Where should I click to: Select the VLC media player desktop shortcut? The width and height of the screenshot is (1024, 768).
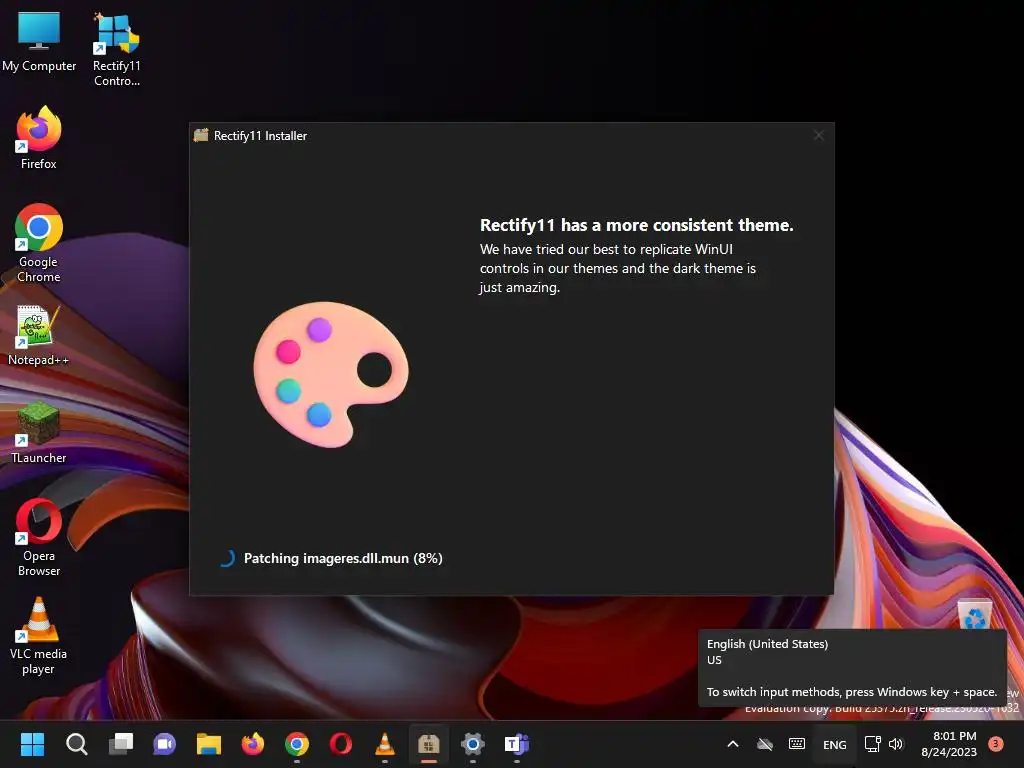tap(39, 635)
